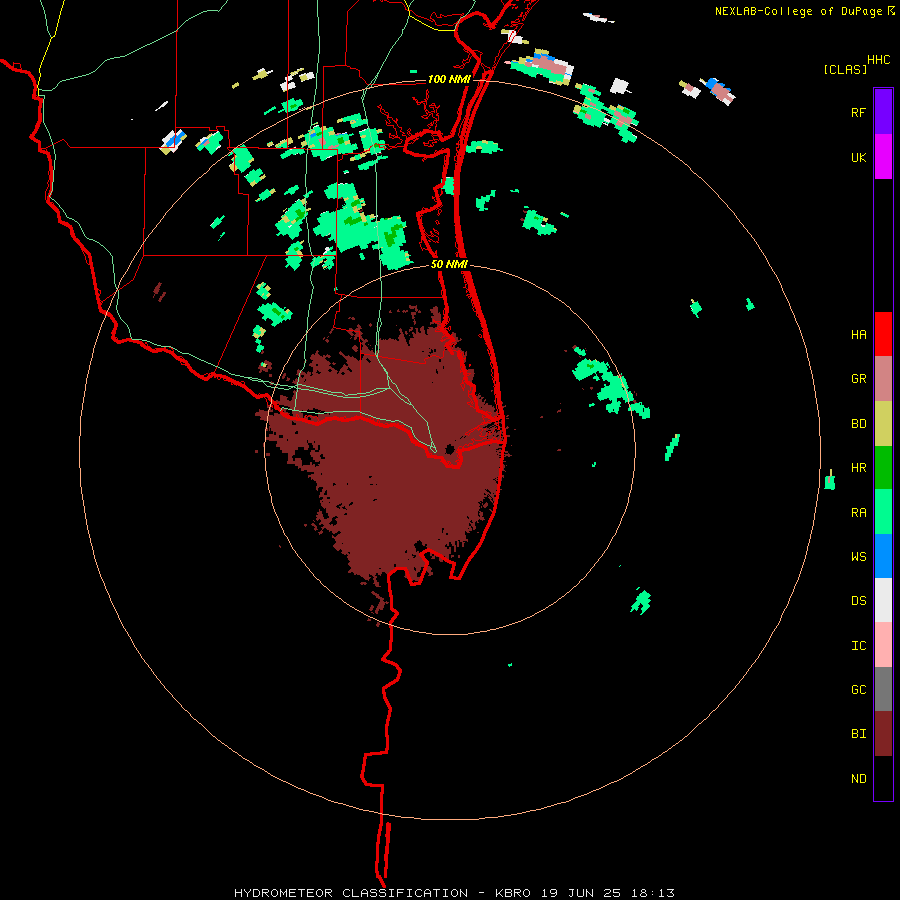
Task: Click the BI legend label
Action: 858,734
